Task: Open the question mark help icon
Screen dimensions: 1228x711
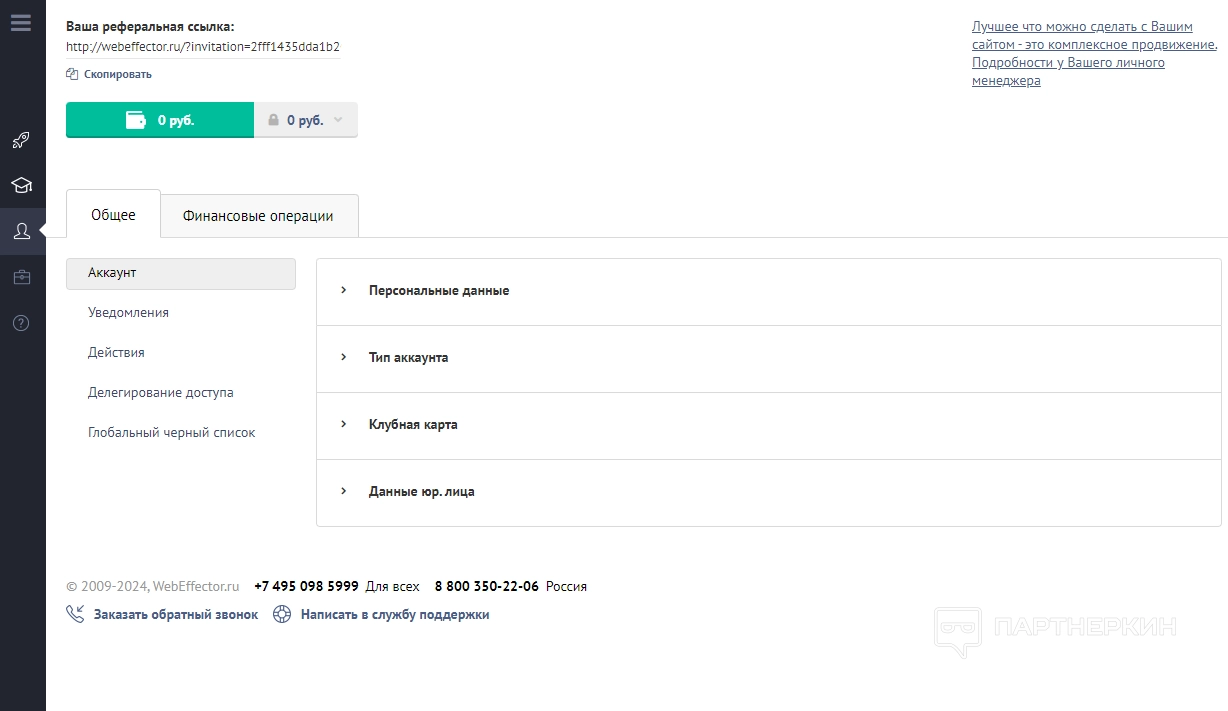Action: pos(21,323)
